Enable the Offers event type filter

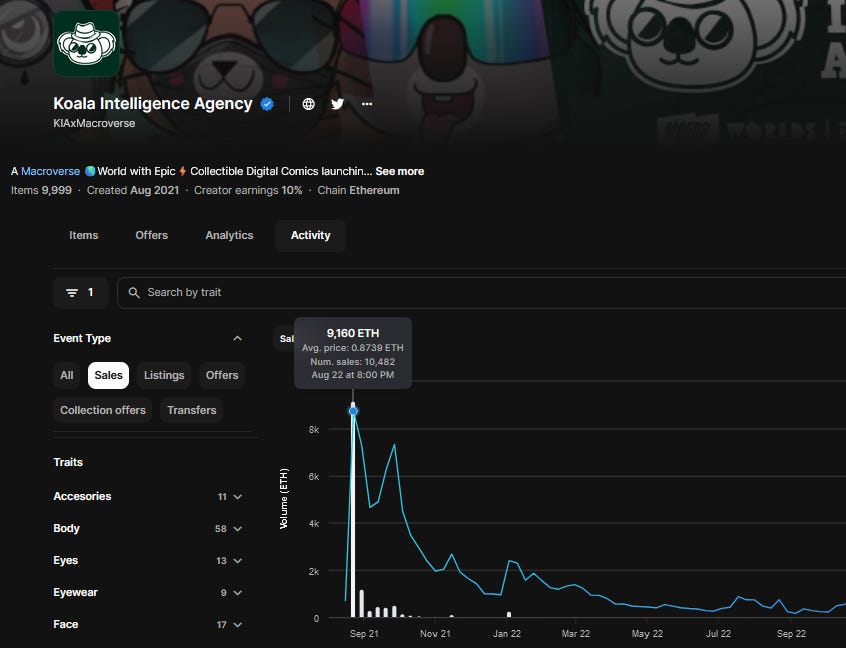pyautogui.click(x=222, y=375)
